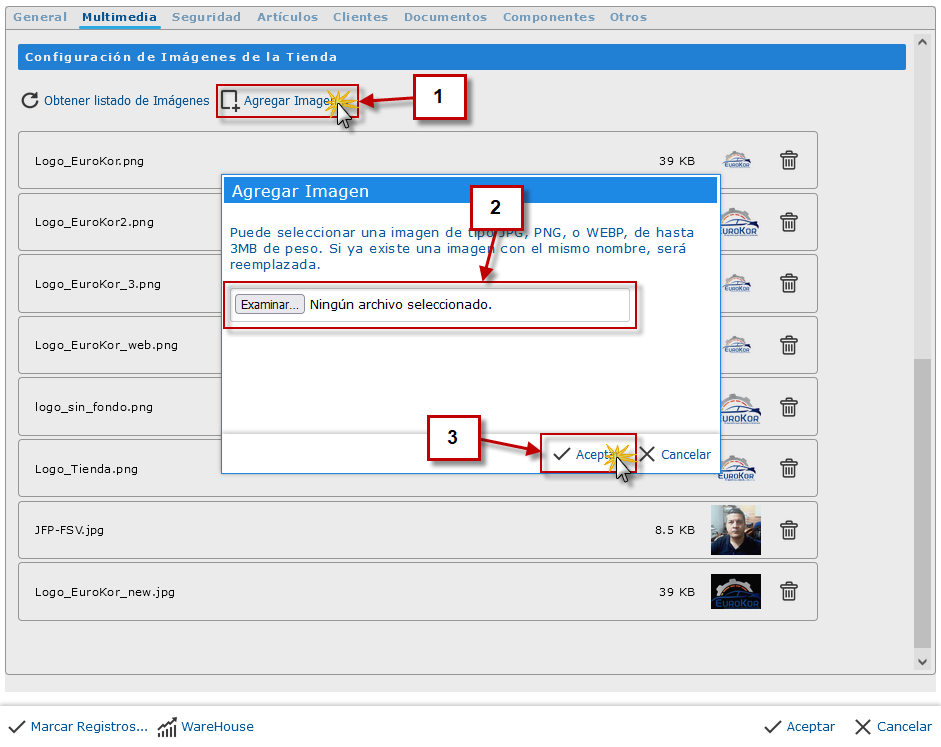Image resolution: width=941 pixels, height=747 pixels.
Task: Click the scrollbar up arrow
Action: 922,42
